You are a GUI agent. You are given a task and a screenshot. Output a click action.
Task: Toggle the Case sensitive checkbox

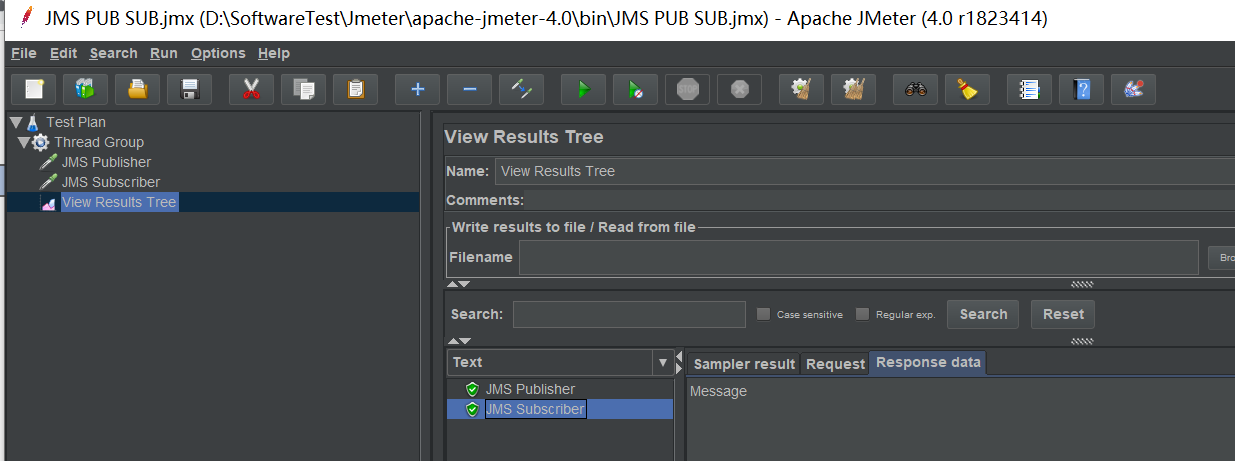pyautogui.click(x=763, y=314)
